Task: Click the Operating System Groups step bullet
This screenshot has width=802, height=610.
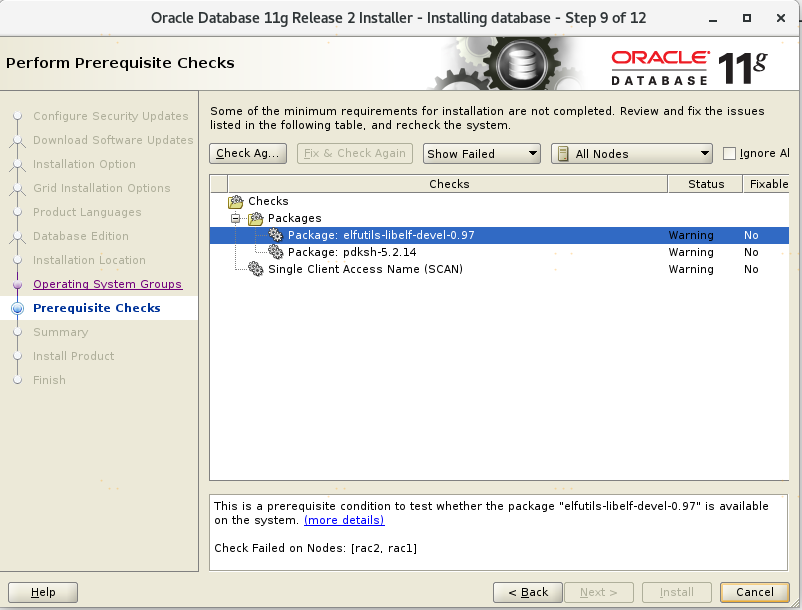Action: tap(17, 285)
